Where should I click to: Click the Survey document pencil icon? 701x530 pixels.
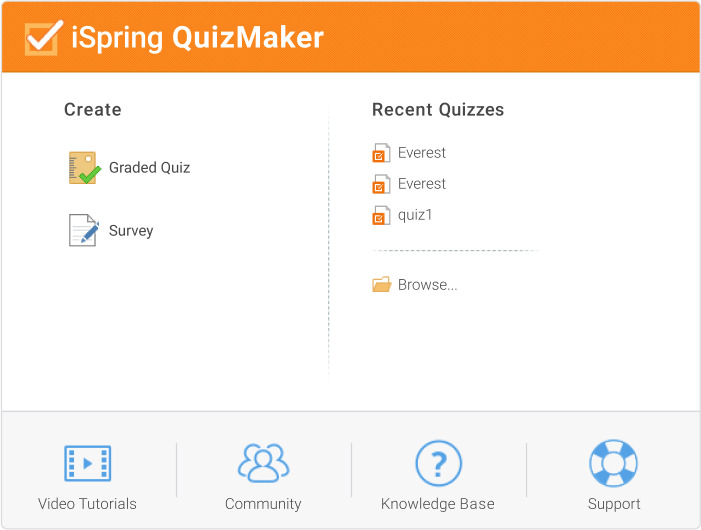point(84,231)
